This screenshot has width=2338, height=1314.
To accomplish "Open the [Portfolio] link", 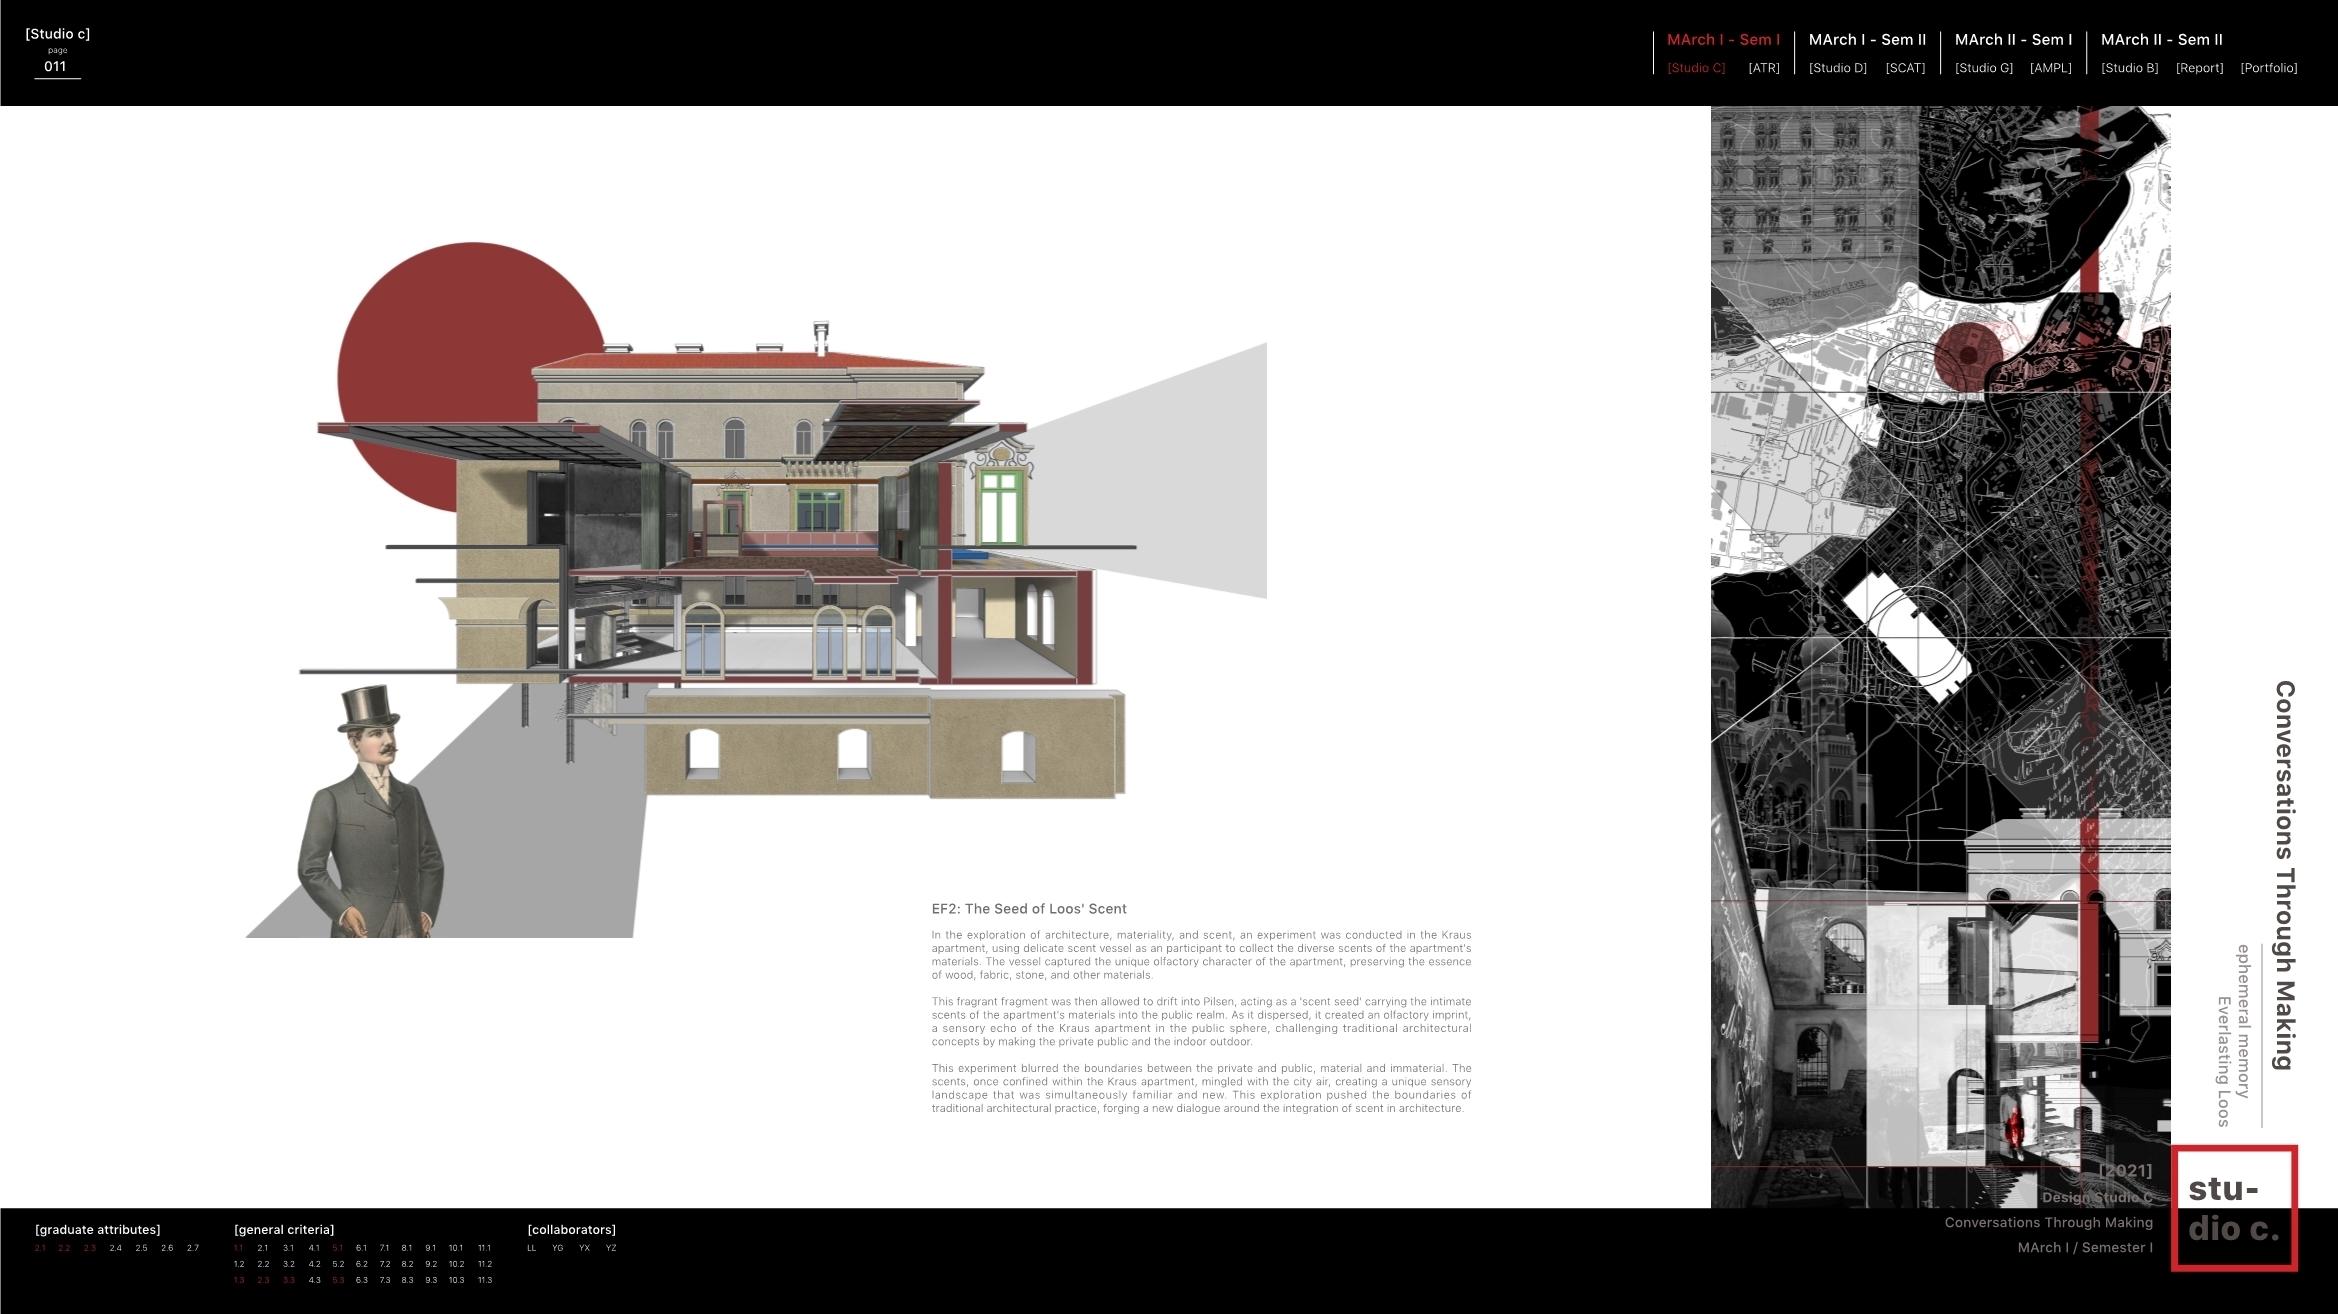I will point(2268,68).
